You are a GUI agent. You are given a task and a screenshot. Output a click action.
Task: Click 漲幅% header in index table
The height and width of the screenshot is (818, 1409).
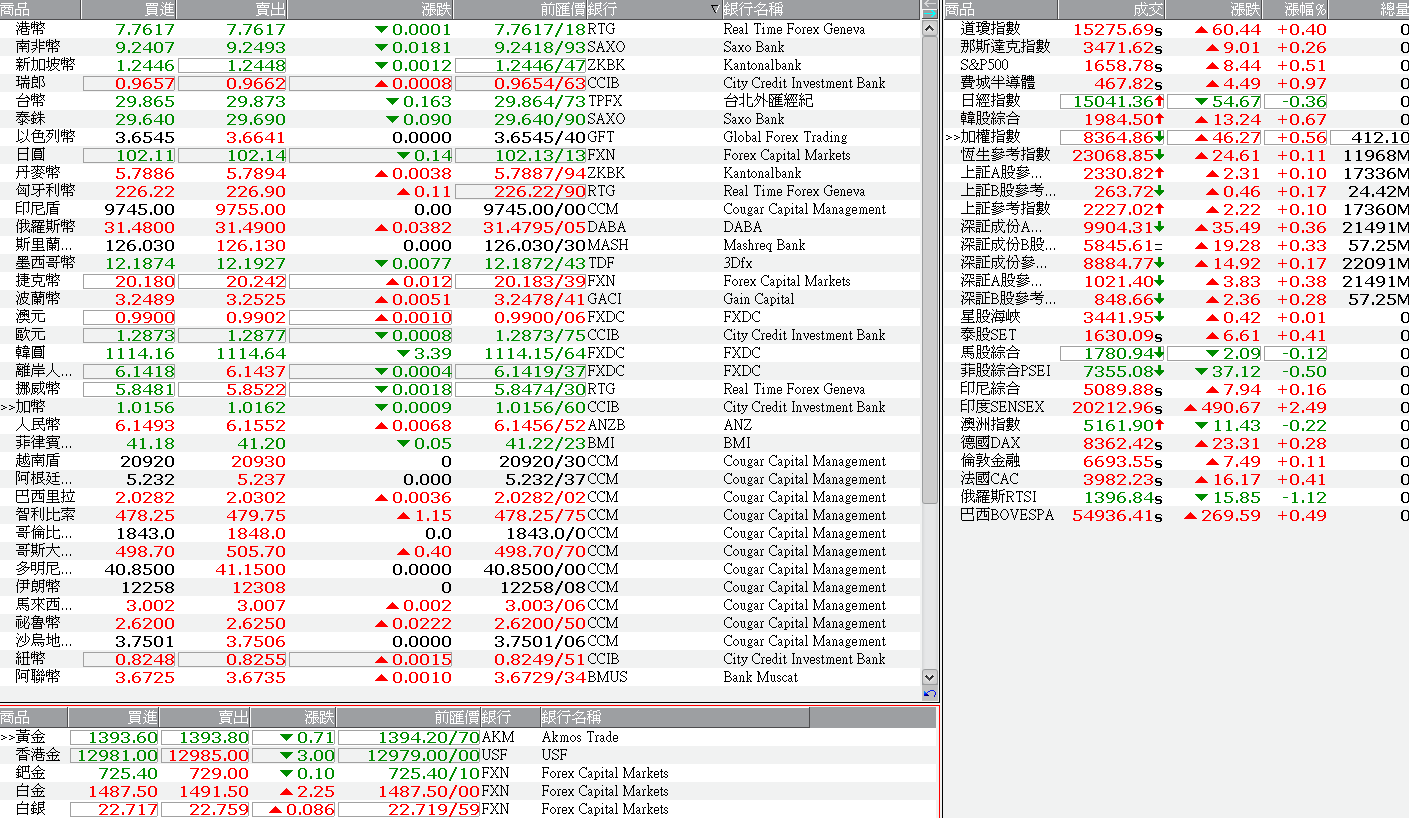pos(1296,10)
